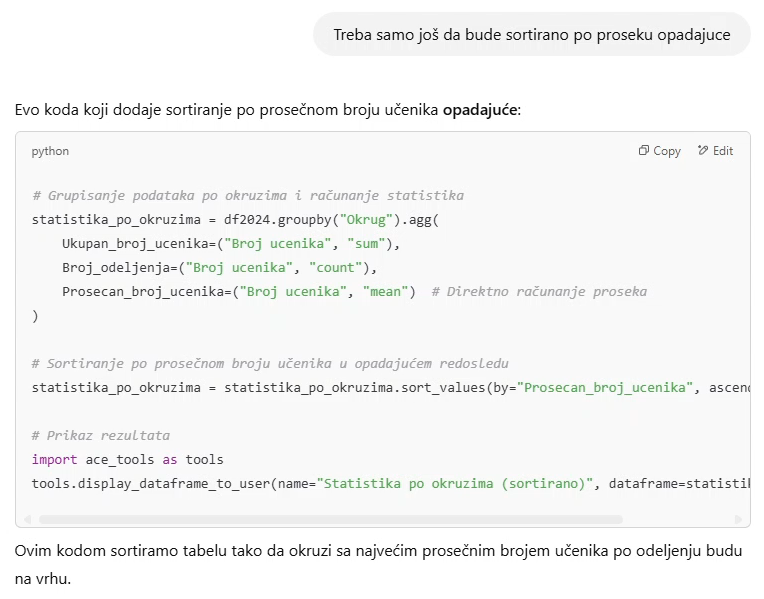This screenshot has height=599, width=764.
Task: Click the "Prosecan_broj_ucenika" string in the sort line
Action: [x=605, y=388]
